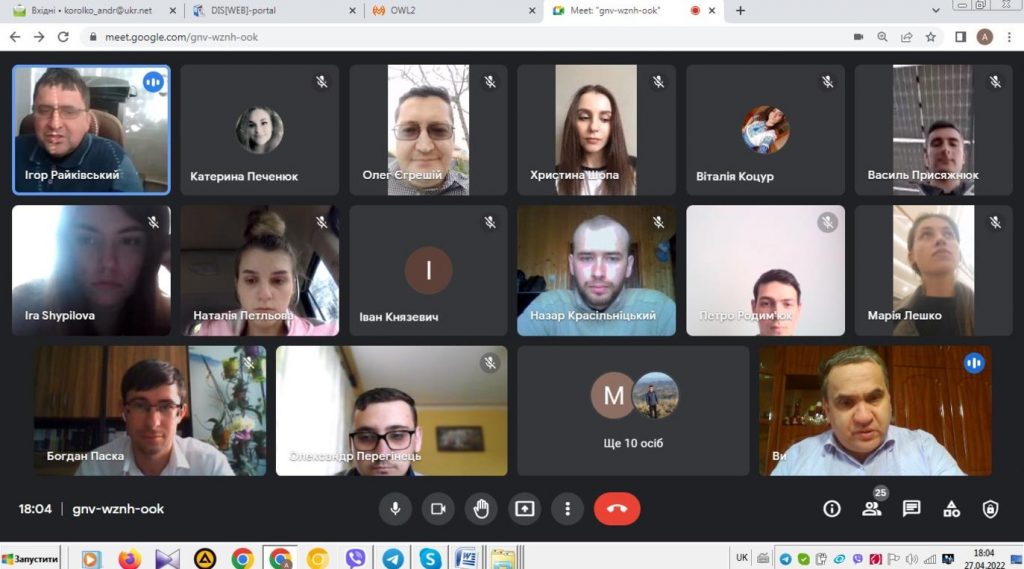Open host controls shield icon
The image size is (1024, 569).
990,509
